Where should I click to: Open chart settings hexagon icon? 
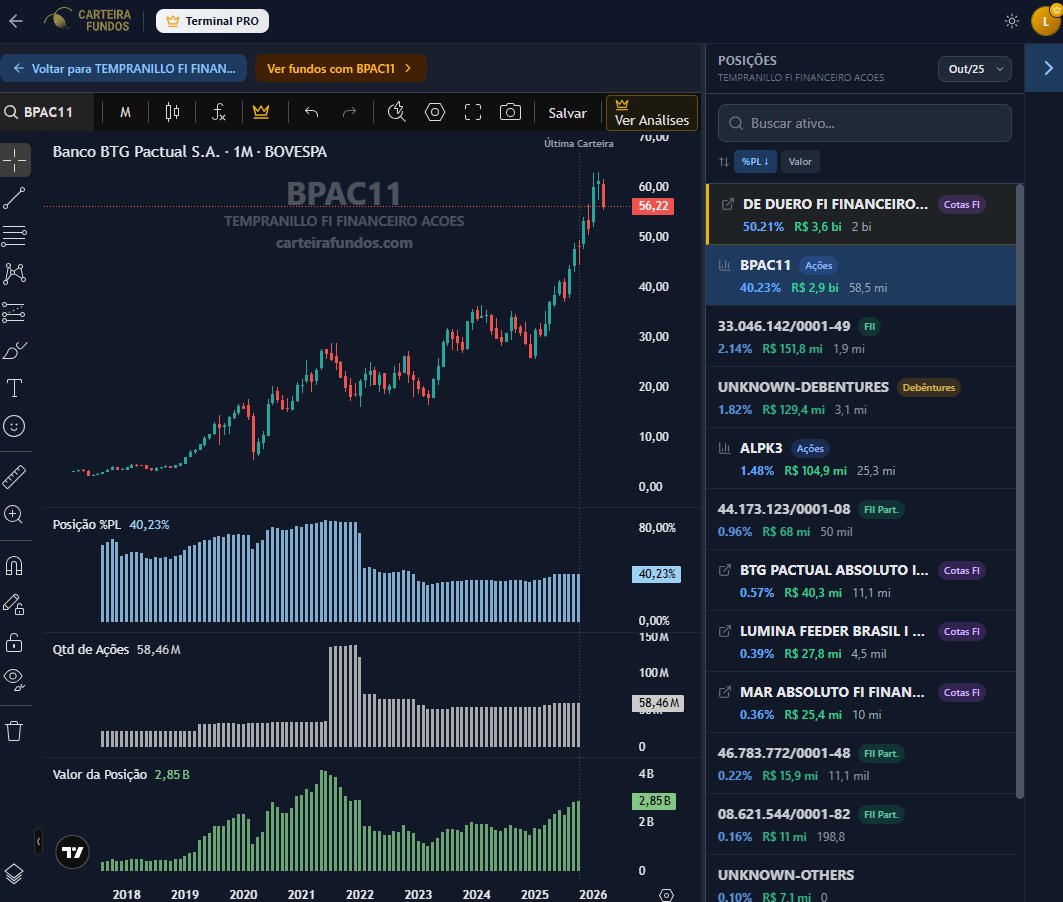click(435, 112)
